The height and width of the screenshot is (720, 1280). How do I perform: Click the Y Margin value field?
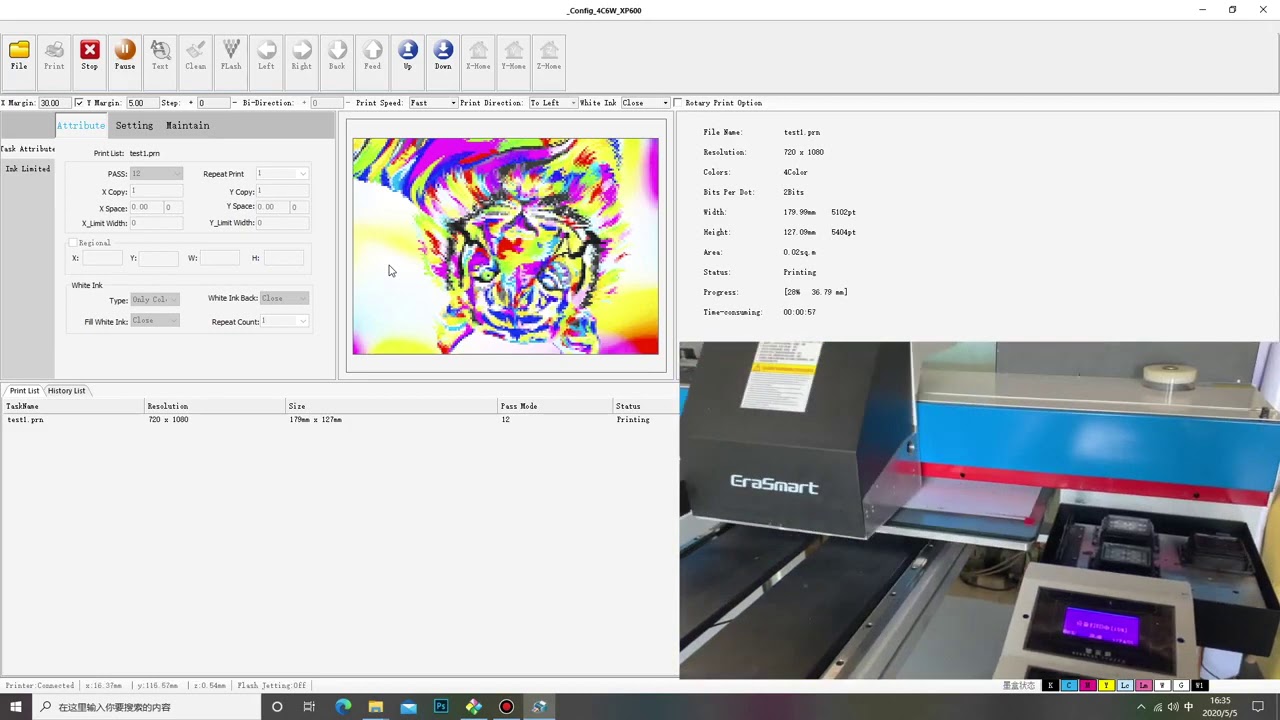pyautogui.click(x=141, y=103)
